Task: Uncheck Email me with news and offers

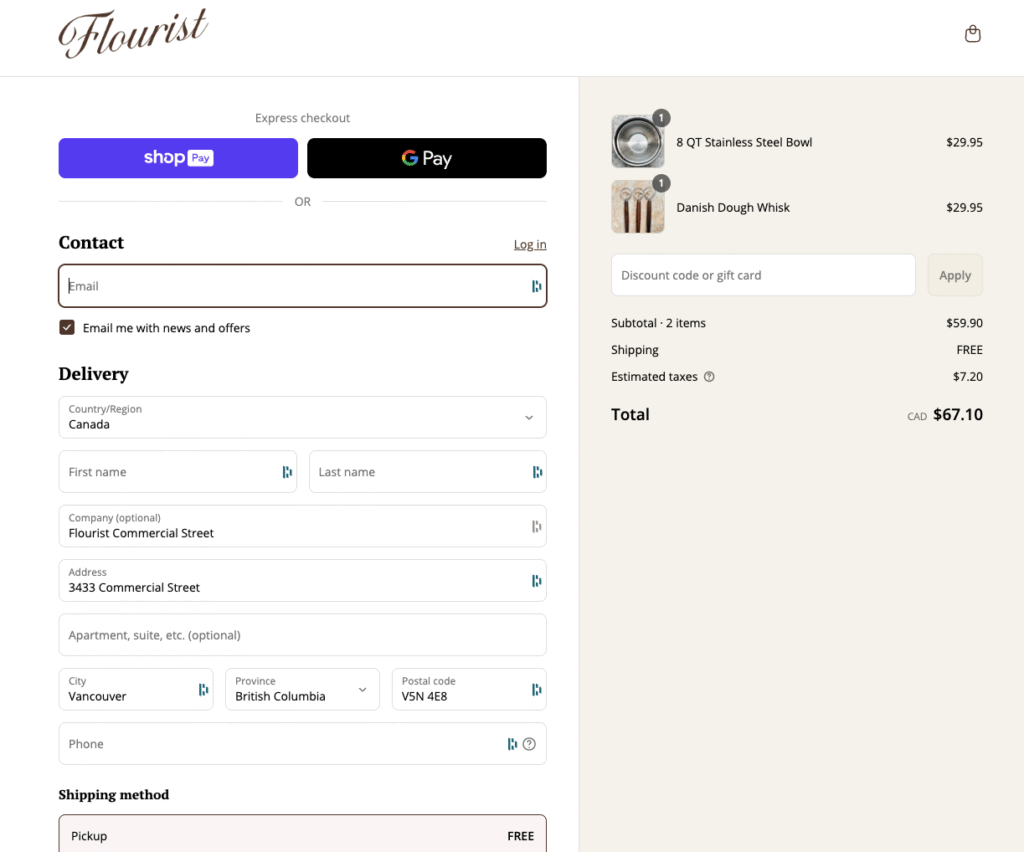Action: point(66,327)
